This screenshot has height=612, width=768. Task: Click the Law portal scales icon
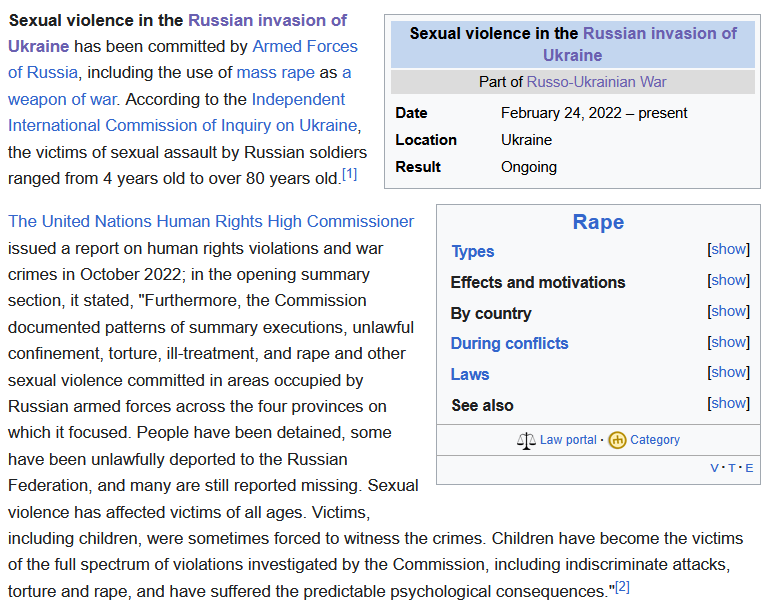pos(526,441)
